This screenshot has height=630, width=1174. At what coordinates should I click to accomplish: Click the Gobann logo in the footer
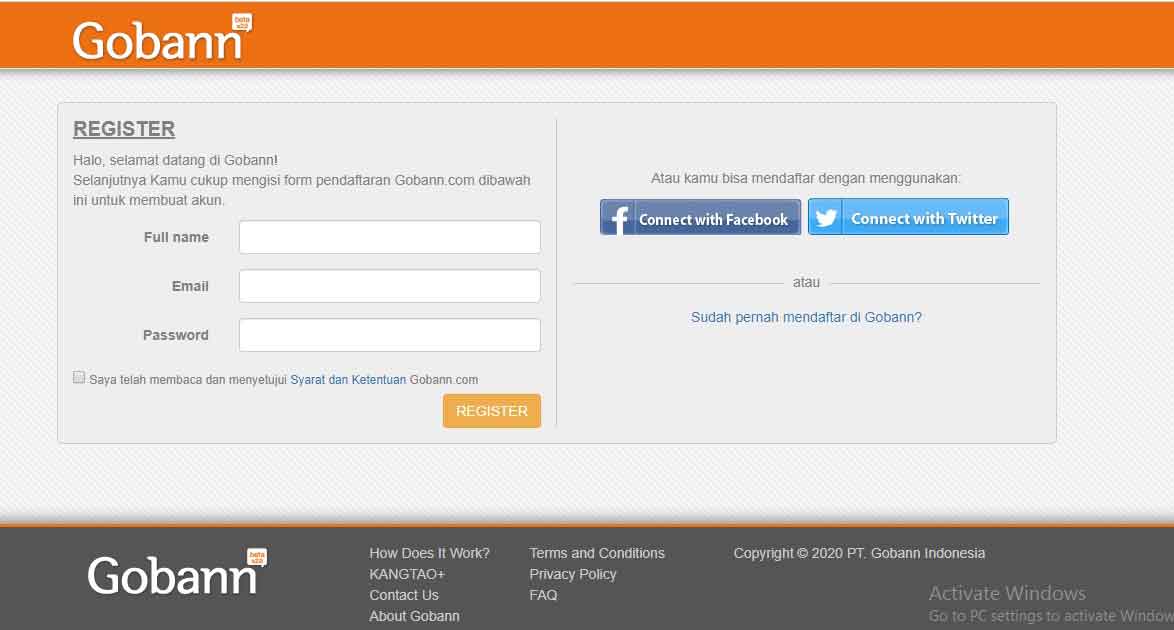click(177, 572)
